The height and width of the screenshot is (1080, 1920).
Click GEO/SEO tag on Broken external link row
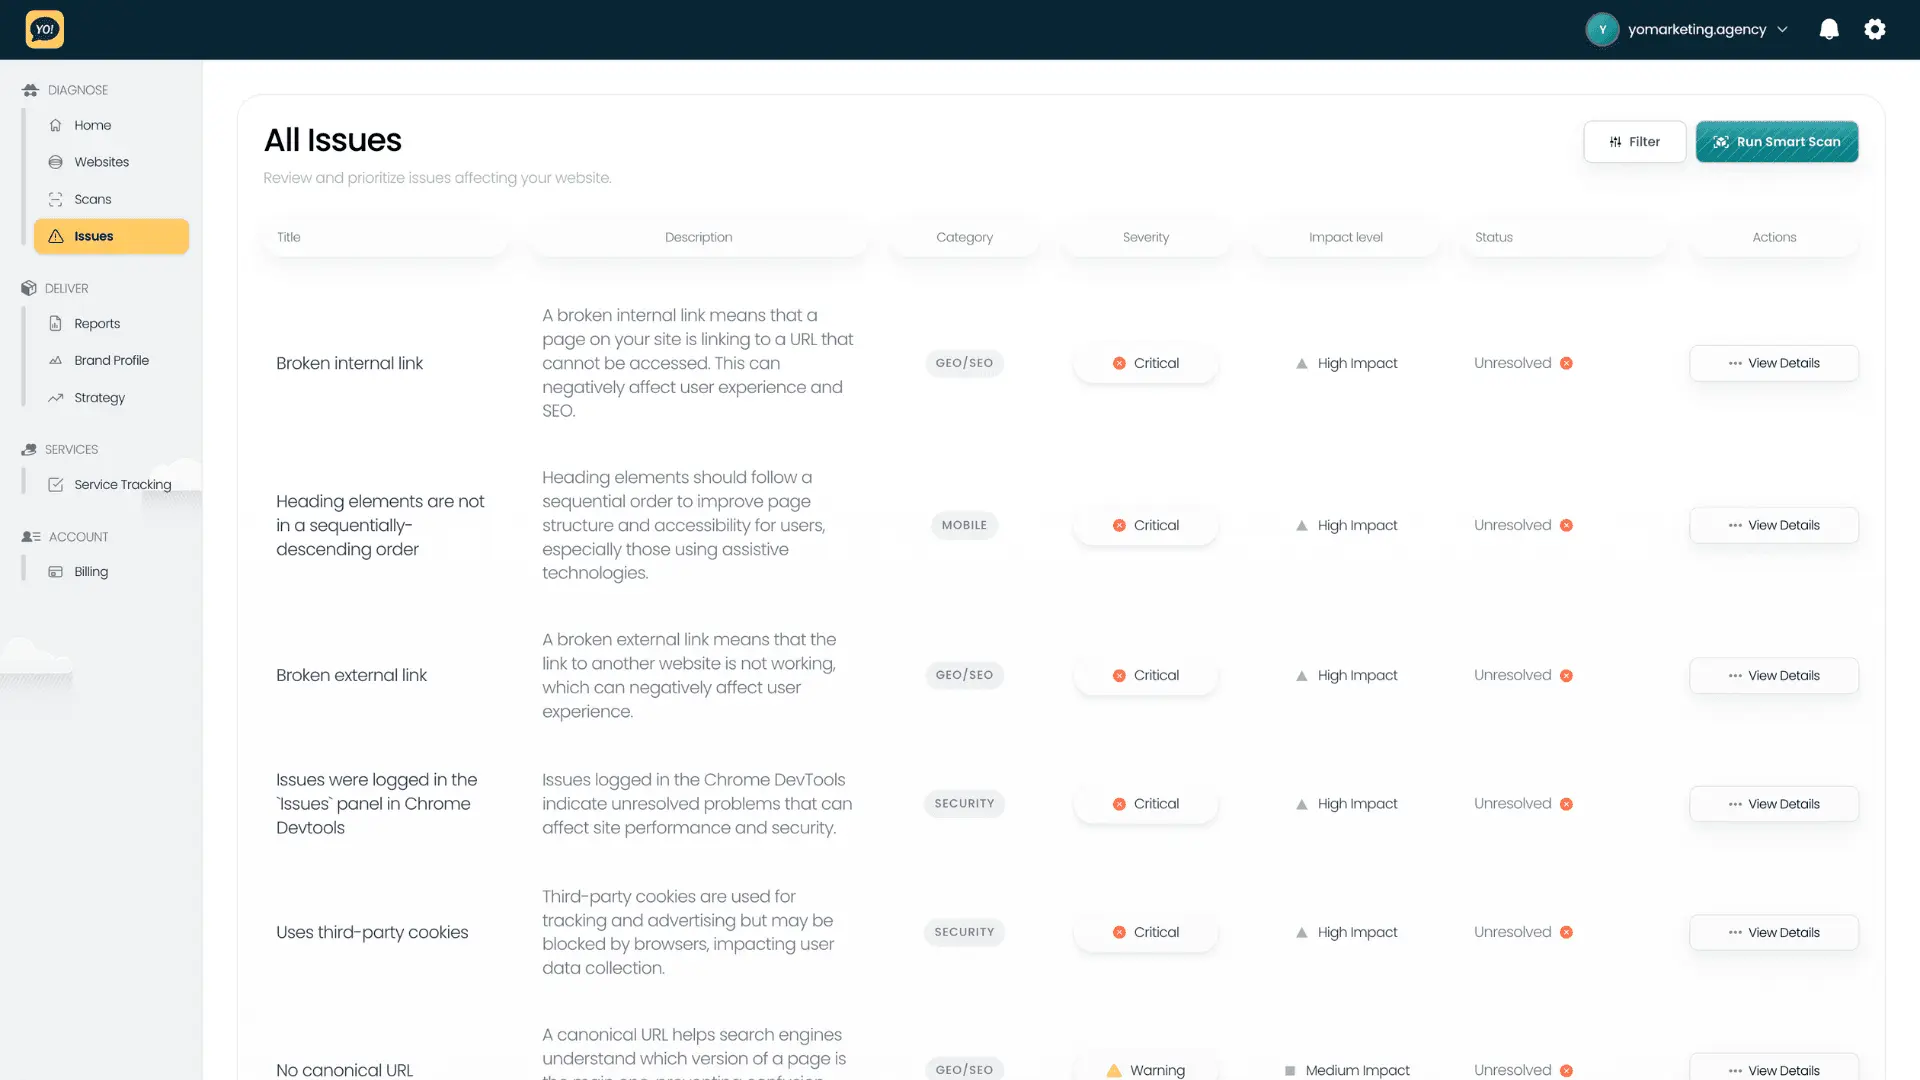pos(964,675)
